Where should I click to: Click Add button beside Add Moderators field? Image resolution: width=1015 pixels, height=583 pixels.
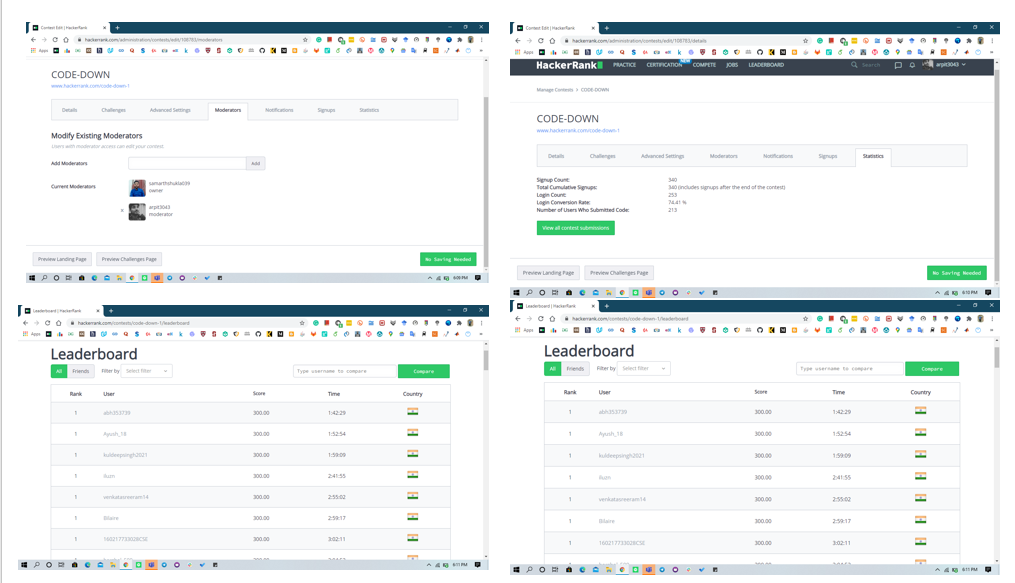[256, 163]
